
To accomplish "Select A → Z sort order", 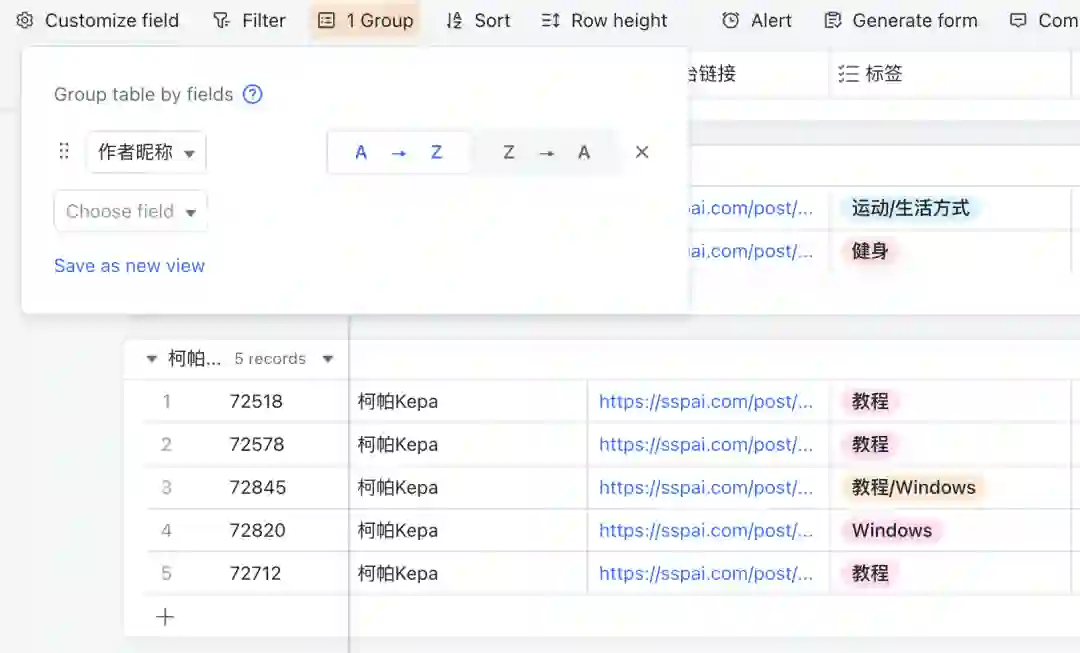I will click(399, 152).
